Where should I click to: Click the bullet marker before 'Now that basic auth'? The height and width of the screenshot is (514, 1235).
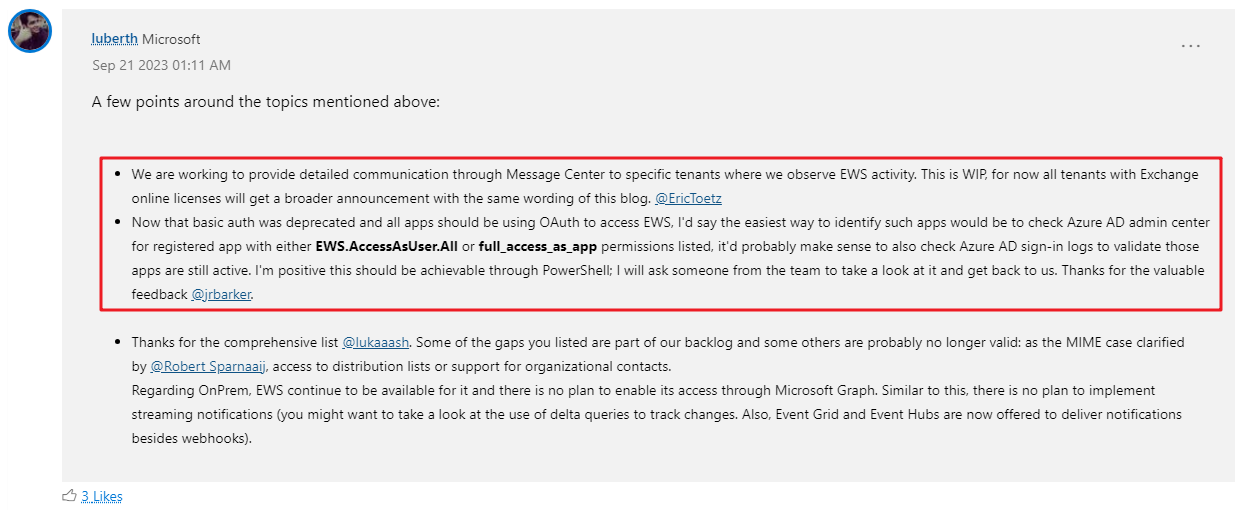coord(118,222)
